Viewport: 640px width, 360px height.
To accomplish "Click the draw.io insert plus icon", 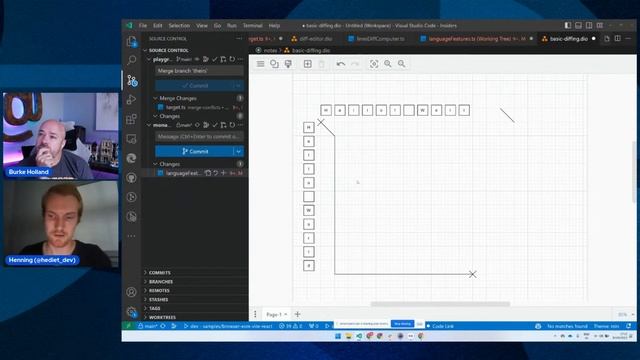I will [x=308, y=64].
